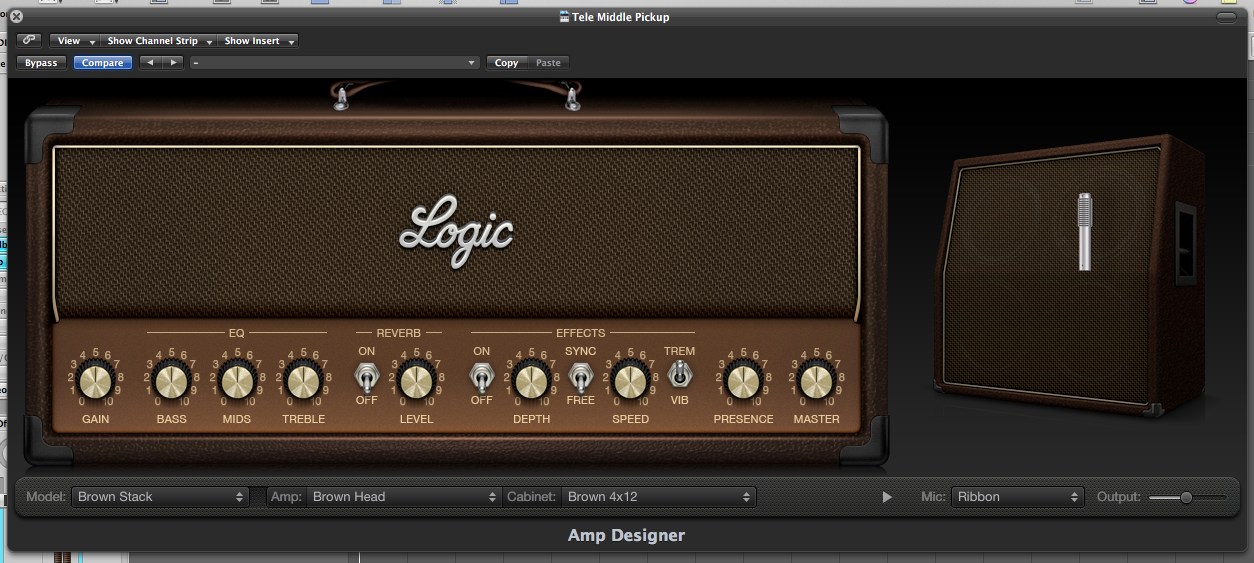Click the BASS knob
Screen dimensions: 1254x563
coord(171,381)
